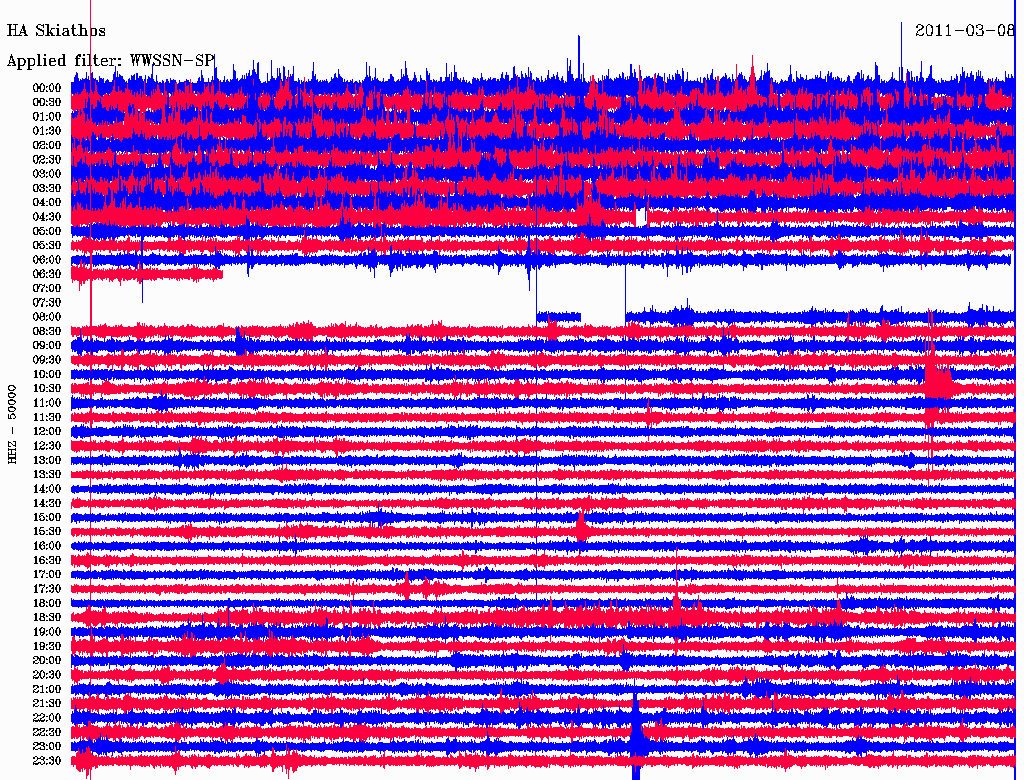Click the HHZ - 50000 axis label
The image size is (1024, 780).
tap(13, 423)
